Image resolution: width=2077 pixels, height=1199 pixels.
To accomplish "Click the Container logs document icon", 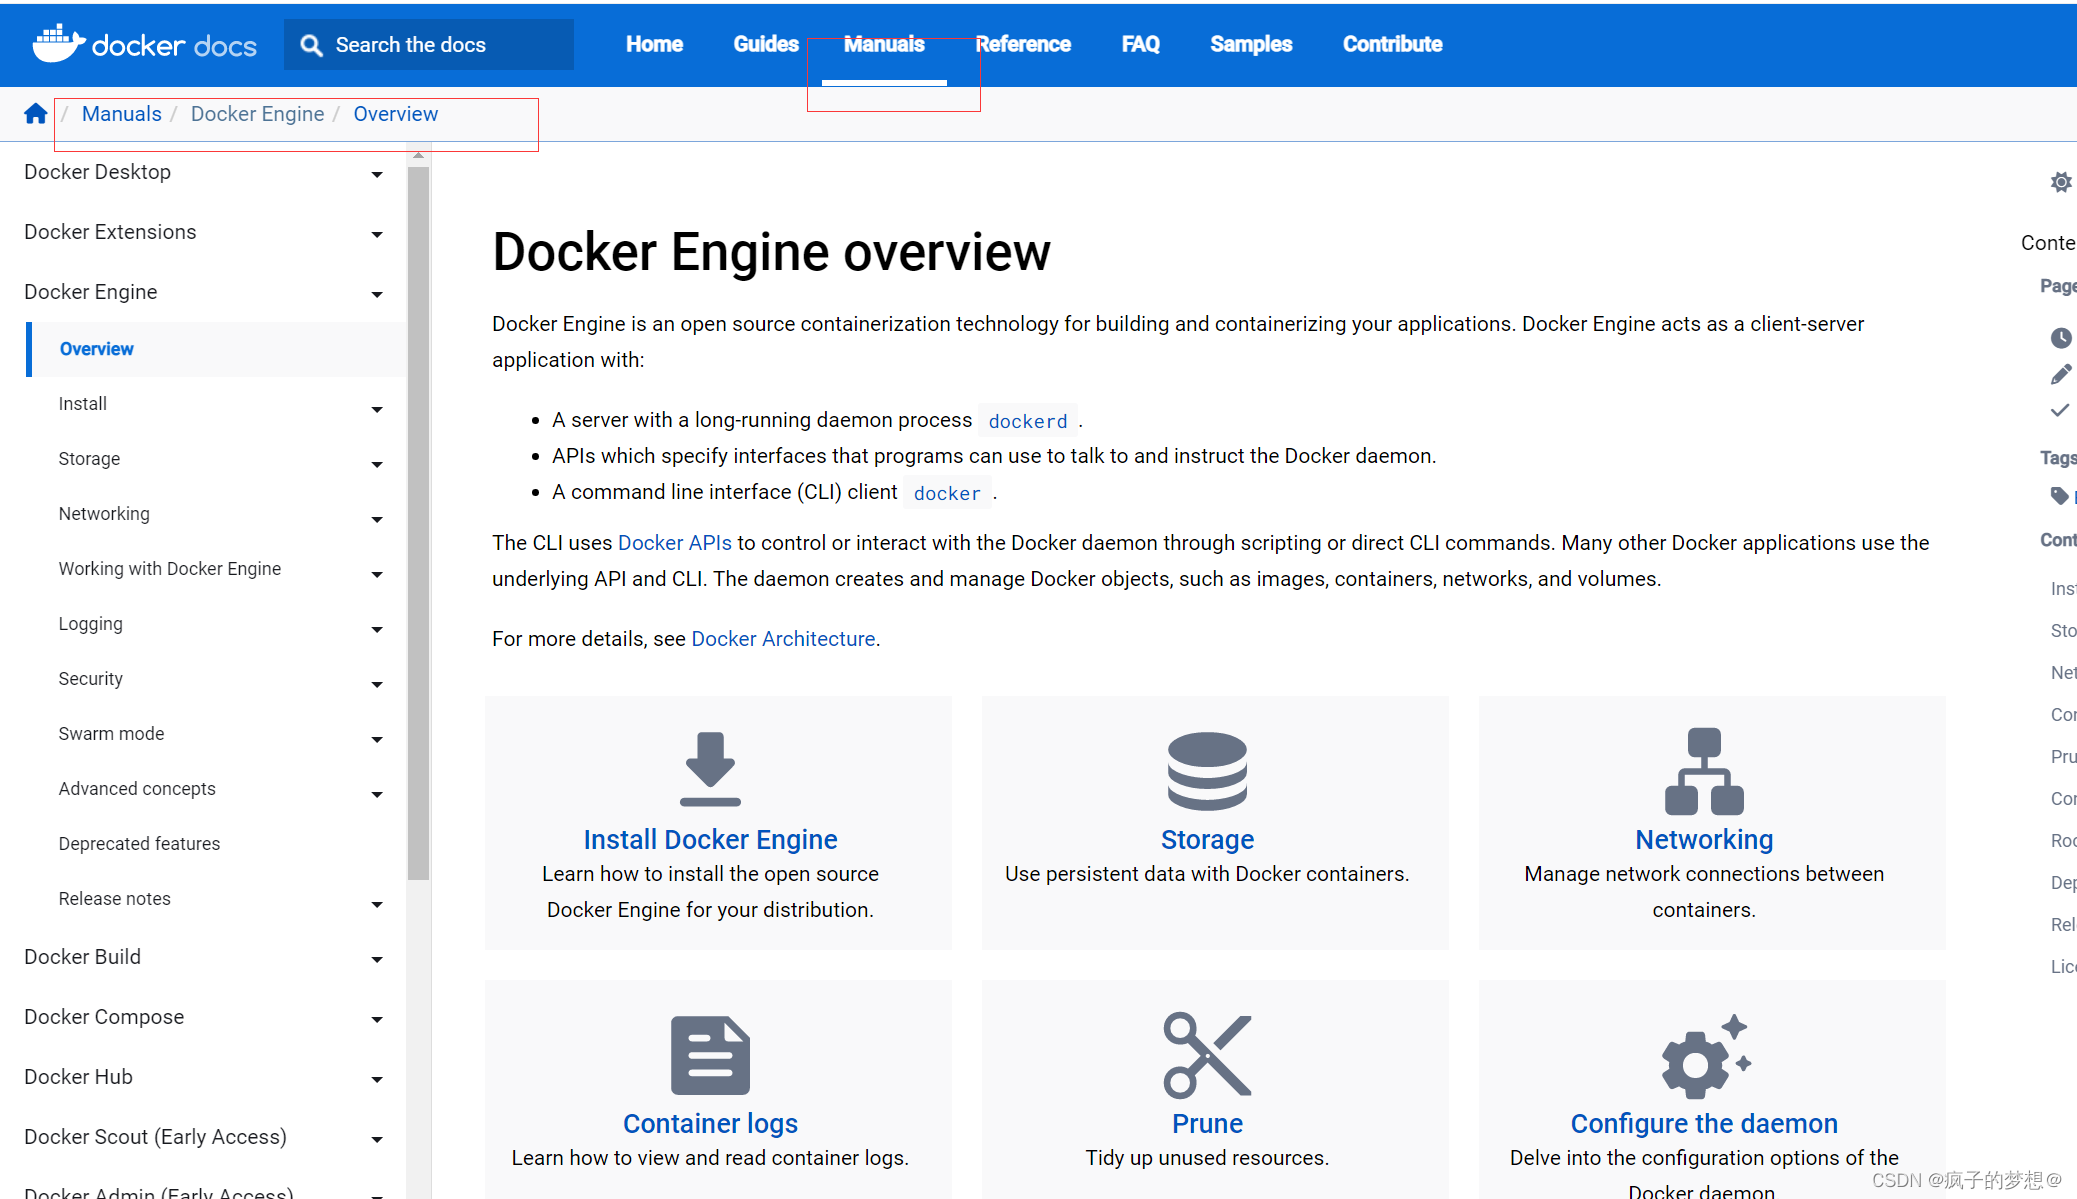I will pyautogui.click(x=710, y=1055).
